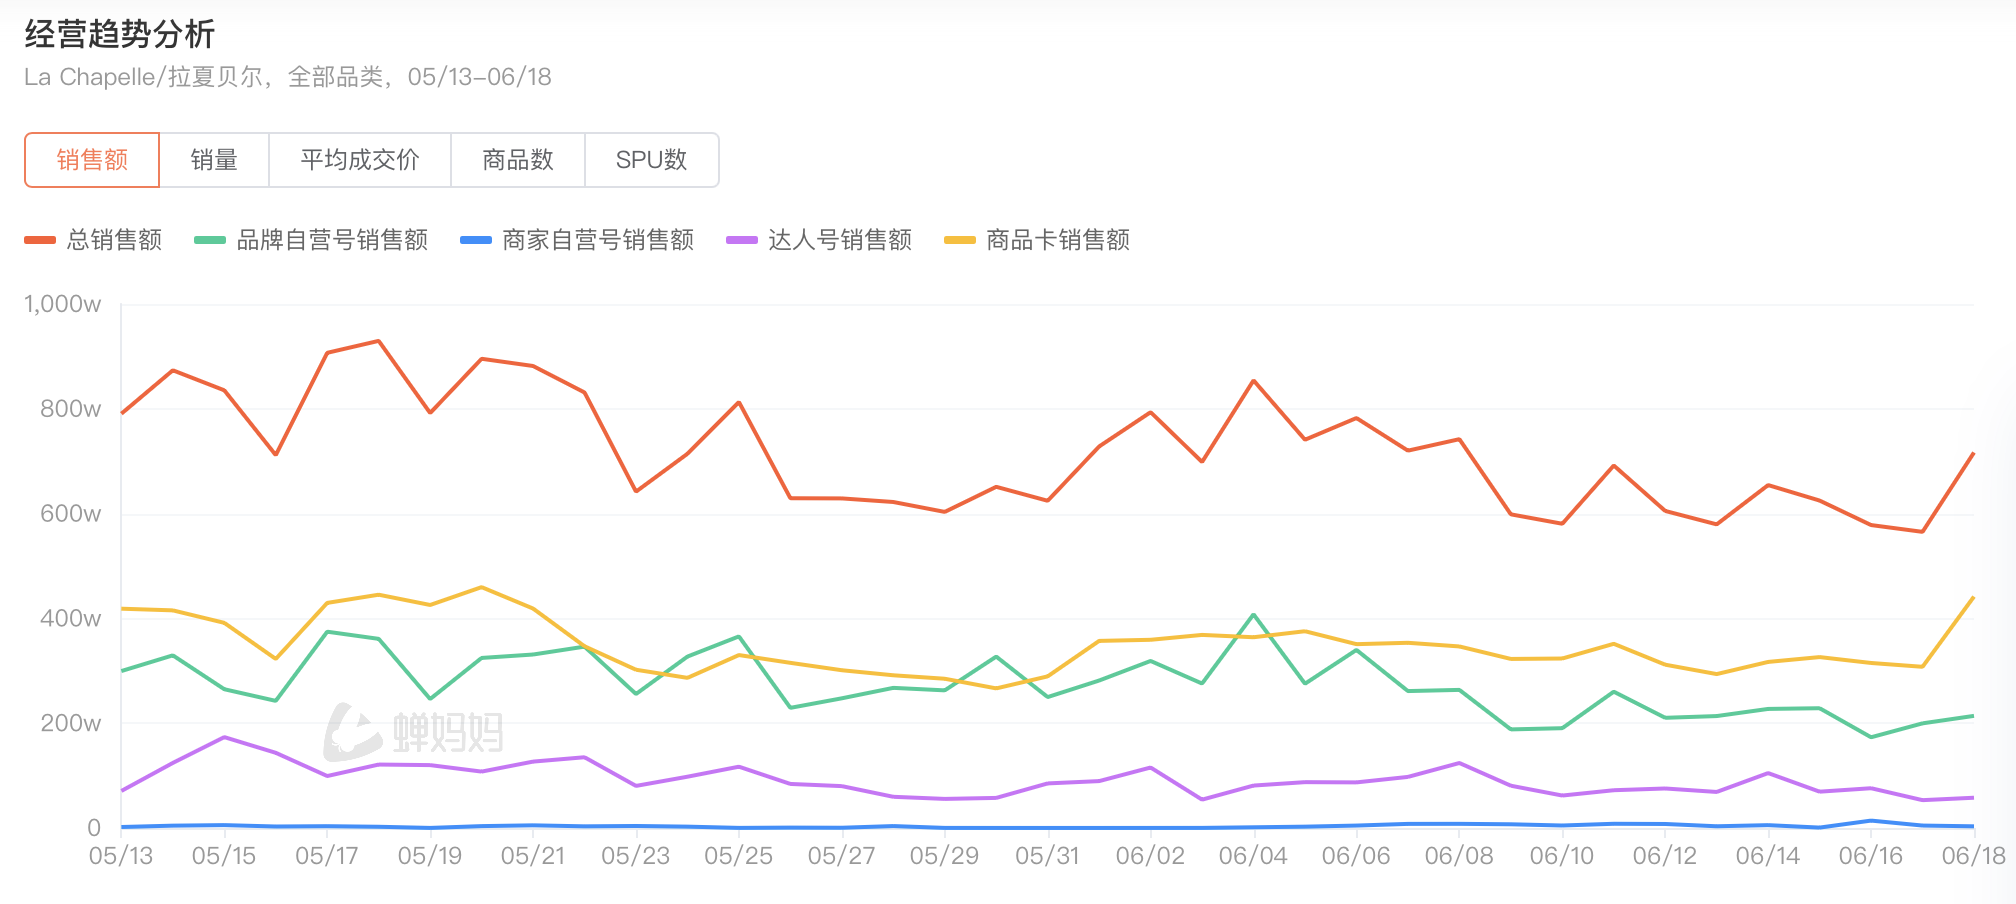Click the yellow line's endpoint on 06/18
Image resolution: width=2016 pixels, height=904 pixels.
coord(1973,598)
